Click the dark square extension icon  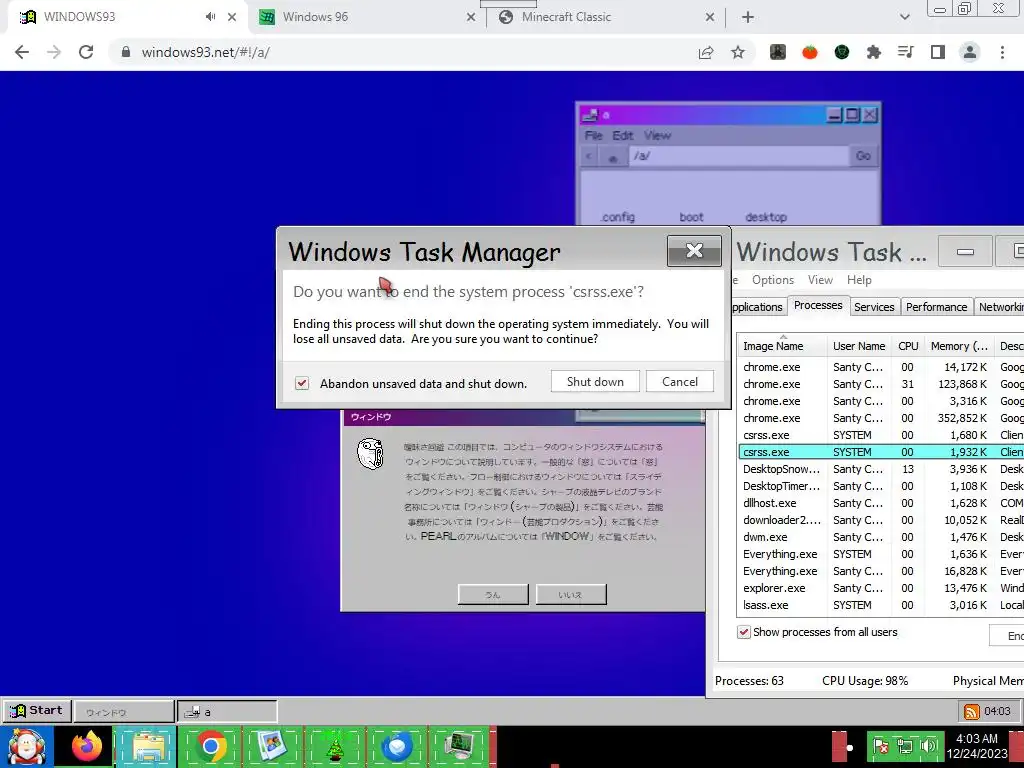pos(778,52)
